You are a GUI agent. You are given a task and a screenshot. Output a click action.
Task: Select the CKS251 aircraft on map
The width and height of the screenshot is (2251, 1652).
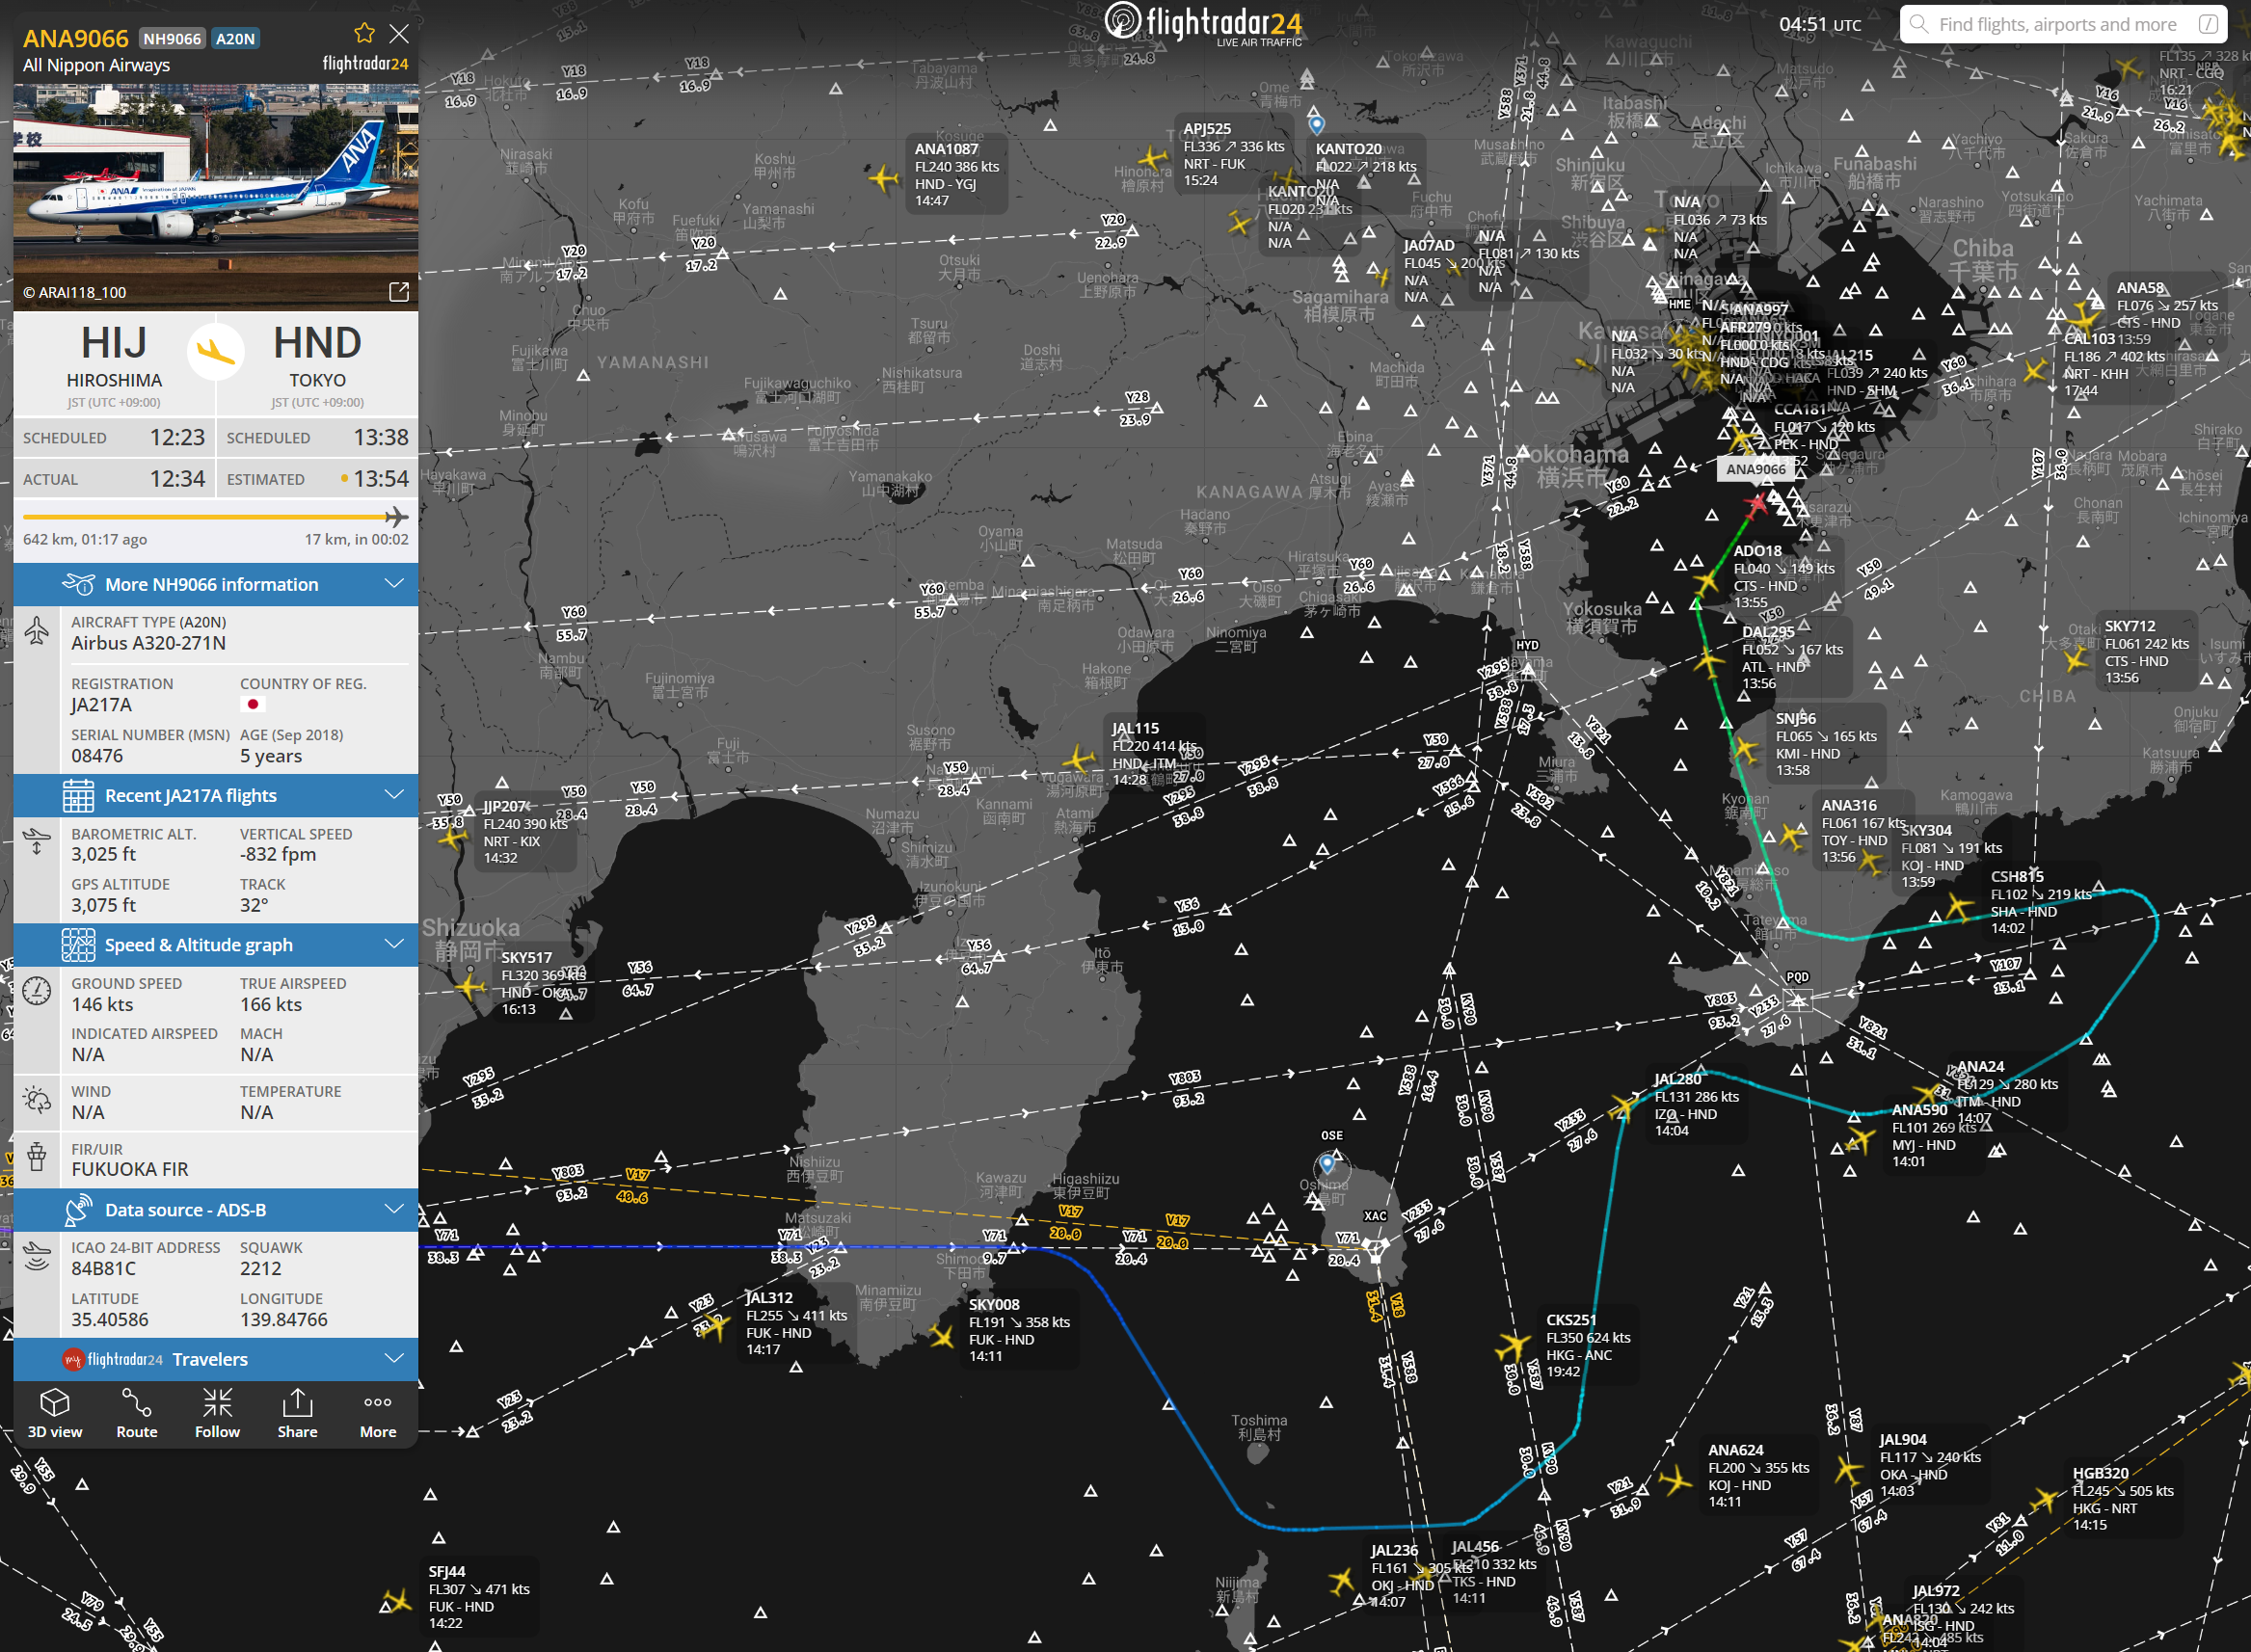point(1514,1346)
